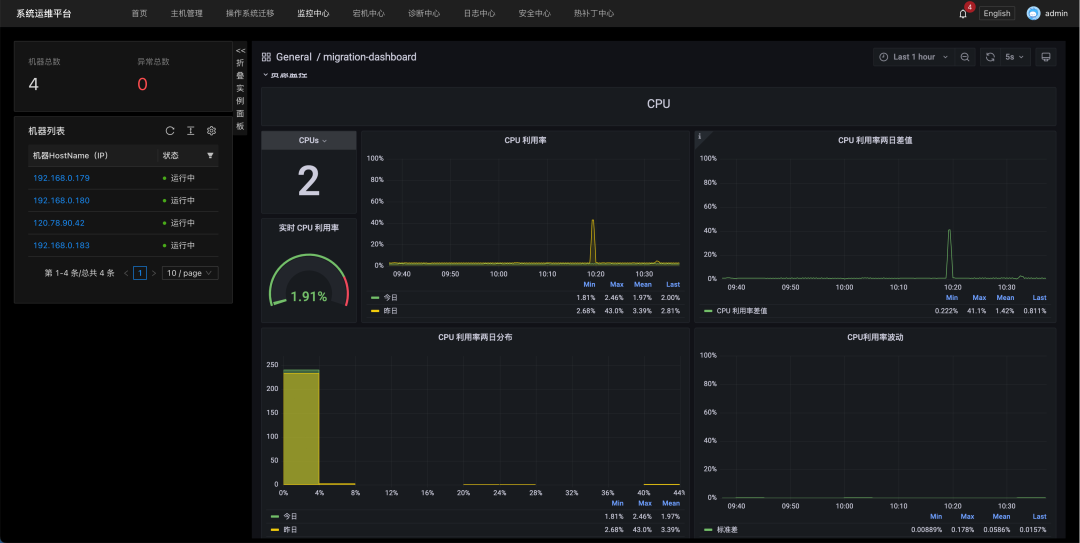Viewport: 1080px width, 543px height.
Task: Open host 192.168.0.180
Action: click(61, 201)
